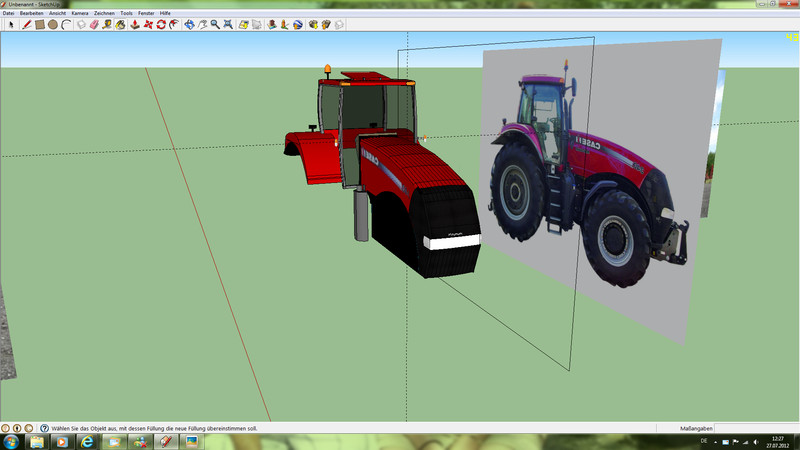
Task: Click the Add New Building icon
Action: pos(272,24)
